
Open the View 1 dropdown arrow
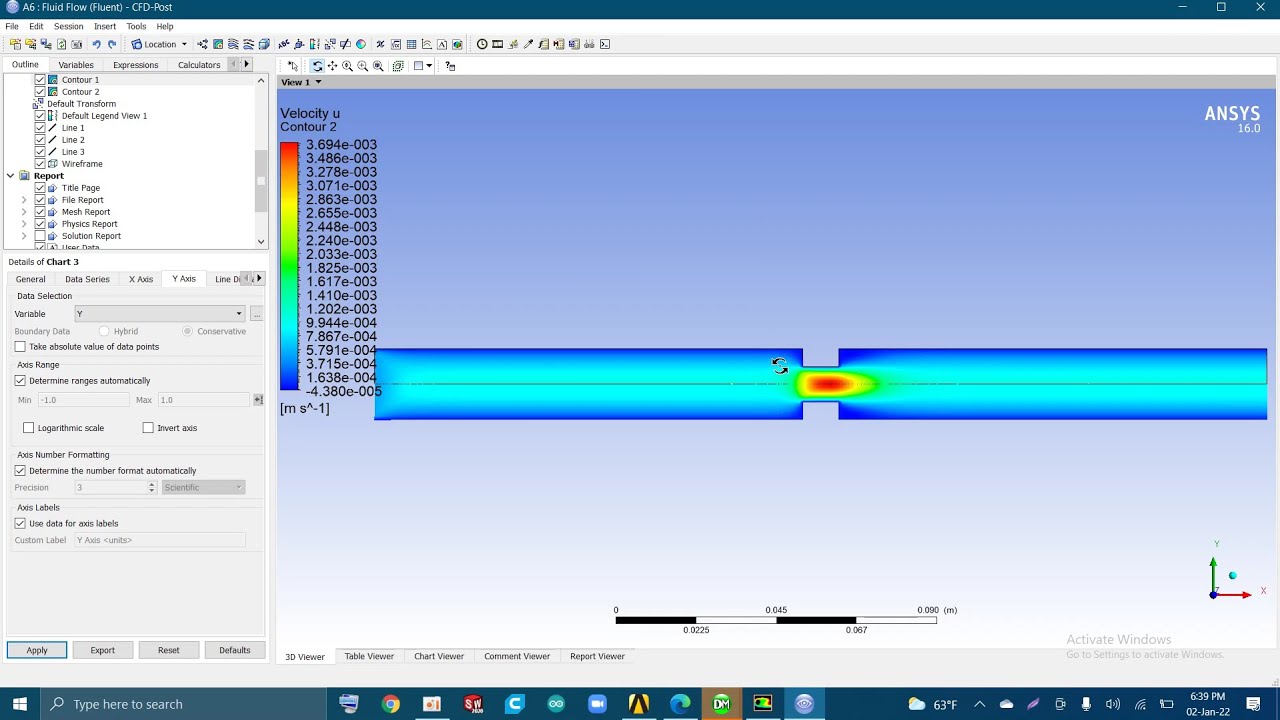tap(318, 82)
